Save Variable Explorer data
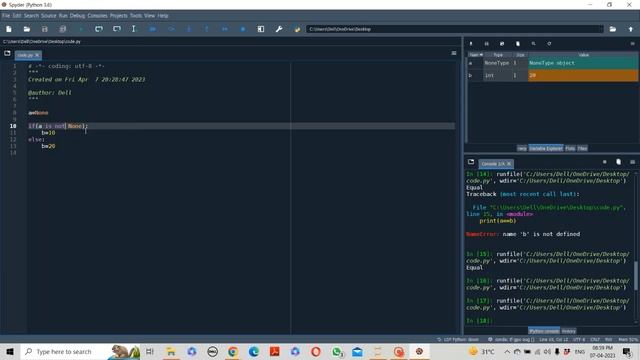 pos(487,44)
